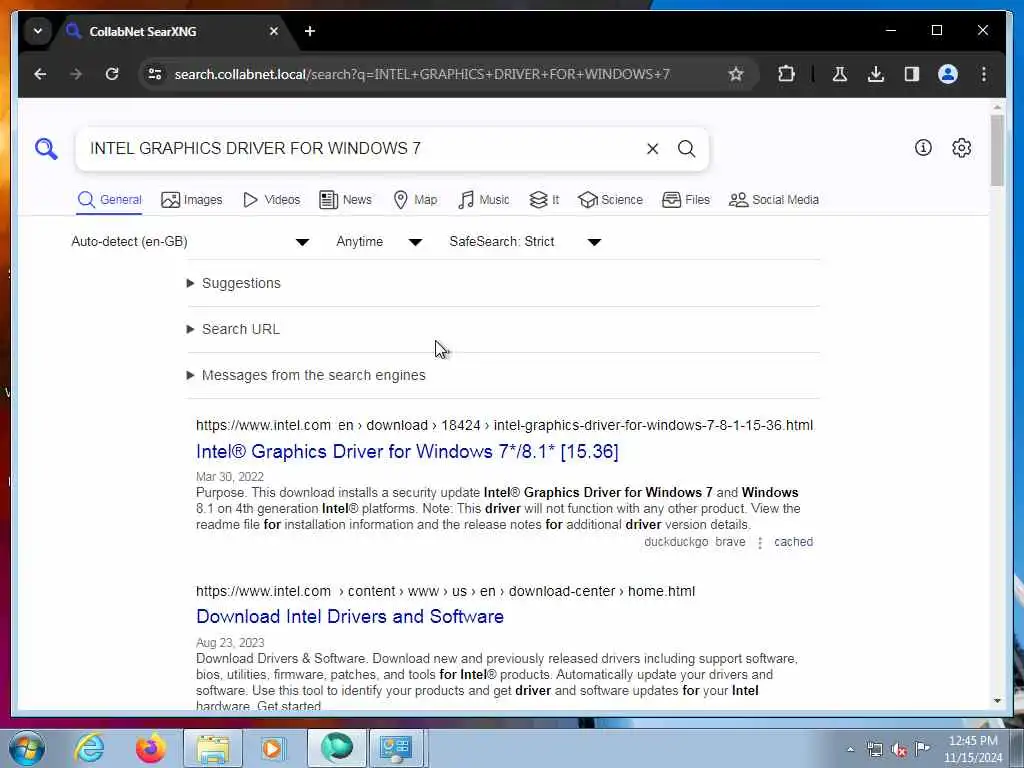
Task: Open Windows Explorer from taskbar
Action: [213, 748]
